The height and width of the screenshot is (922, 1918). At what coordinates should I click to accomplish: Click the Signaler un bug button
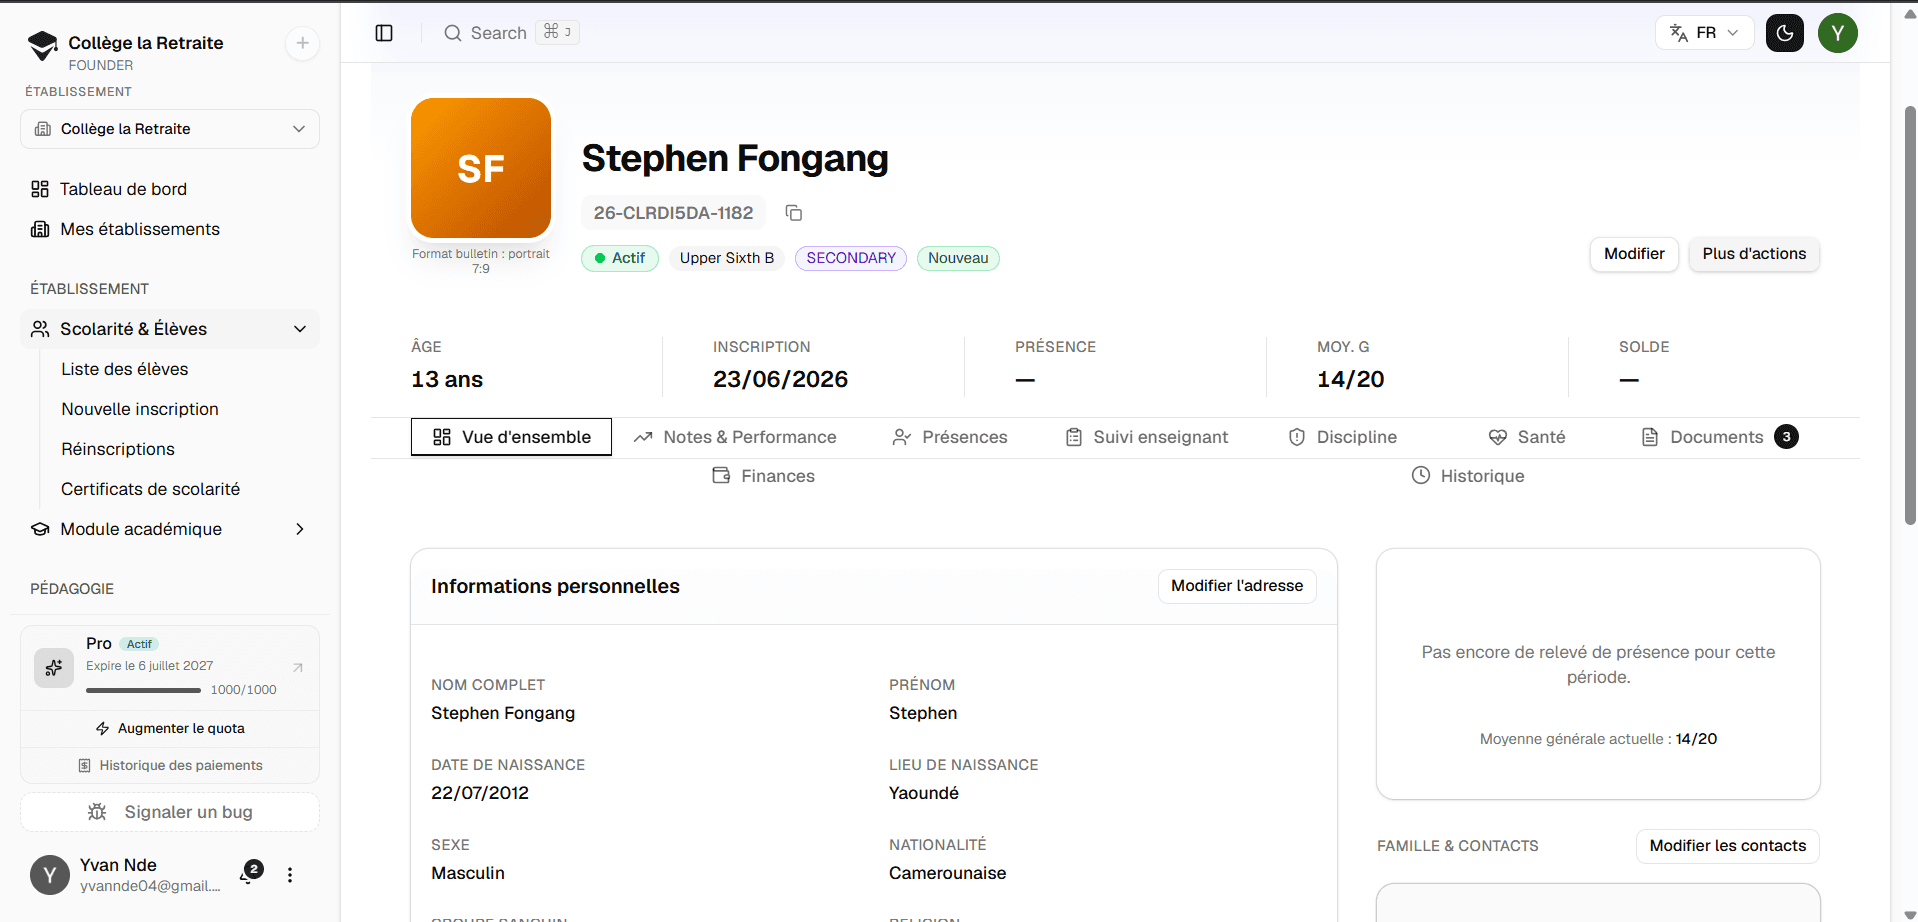pos(170,812)
